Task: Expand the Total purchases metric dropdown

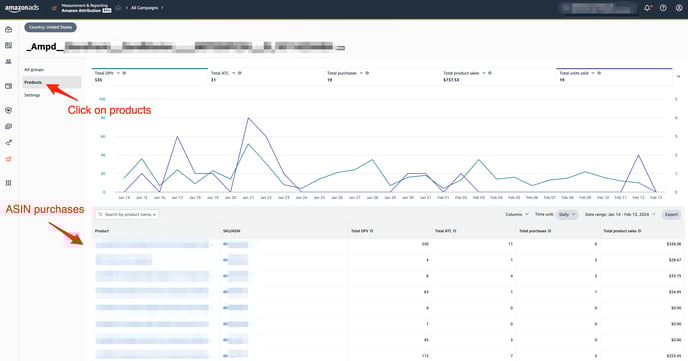Action: tap(361, 73)
